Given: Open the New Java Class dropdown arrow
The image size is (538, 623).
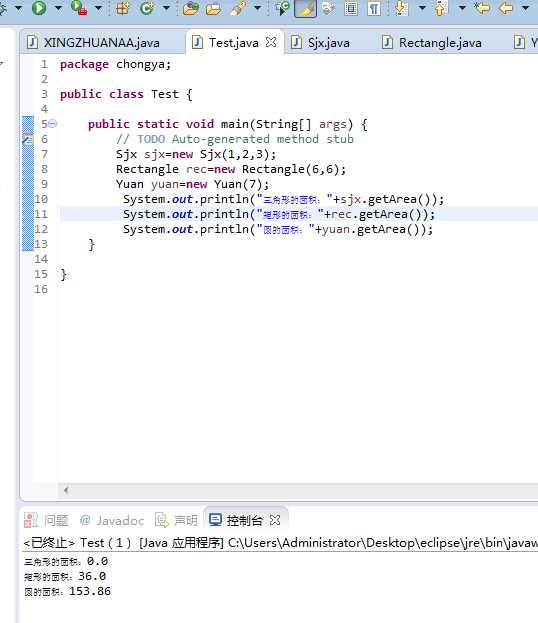Looking at the screenshot, I should click(166, 8).
